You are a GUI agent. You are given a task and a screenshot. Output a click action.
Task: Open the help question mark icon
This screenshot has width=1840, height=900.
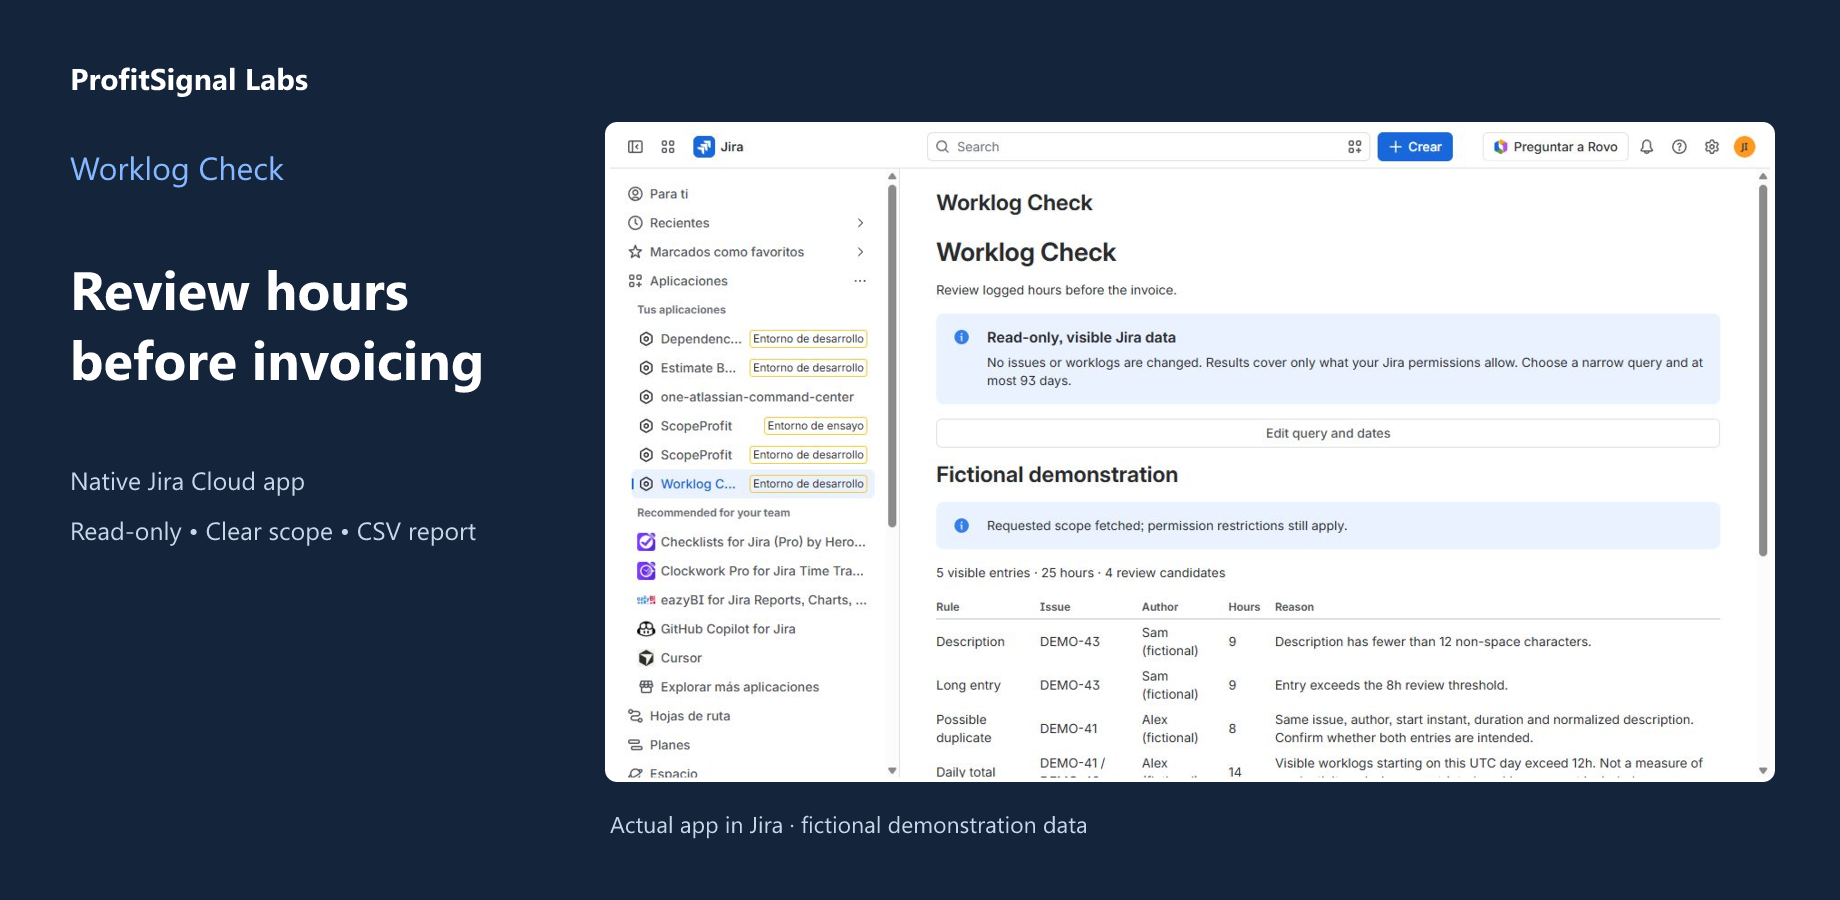pos(1680,147)
